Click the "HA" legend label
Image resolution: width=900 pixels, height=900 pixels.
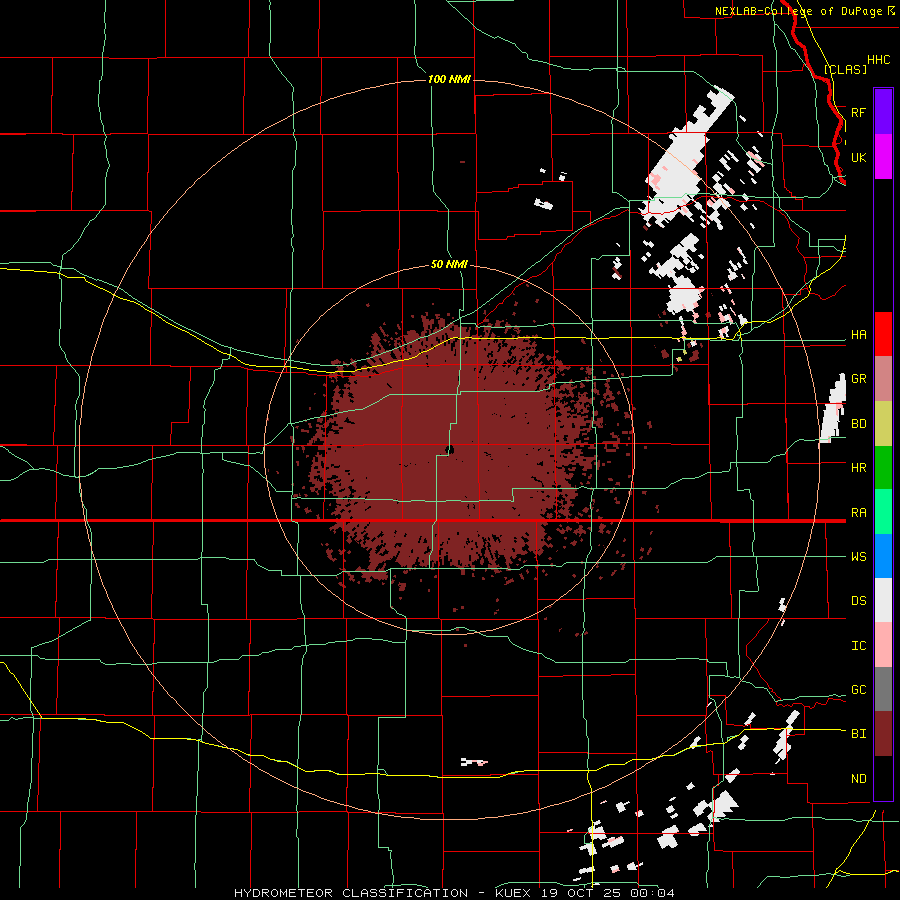point(858,335)
